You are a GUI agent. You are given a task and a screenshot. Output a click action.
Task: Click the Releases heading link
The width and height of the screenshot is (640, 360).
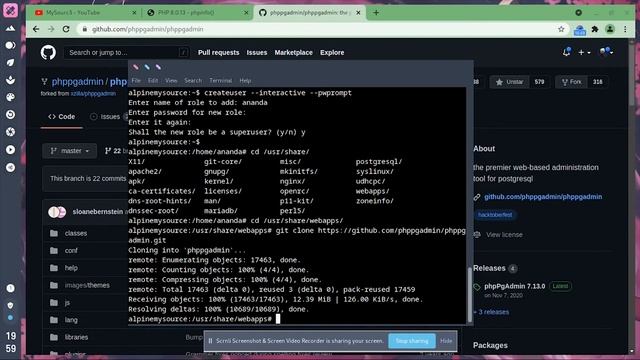tap(489, 268)
